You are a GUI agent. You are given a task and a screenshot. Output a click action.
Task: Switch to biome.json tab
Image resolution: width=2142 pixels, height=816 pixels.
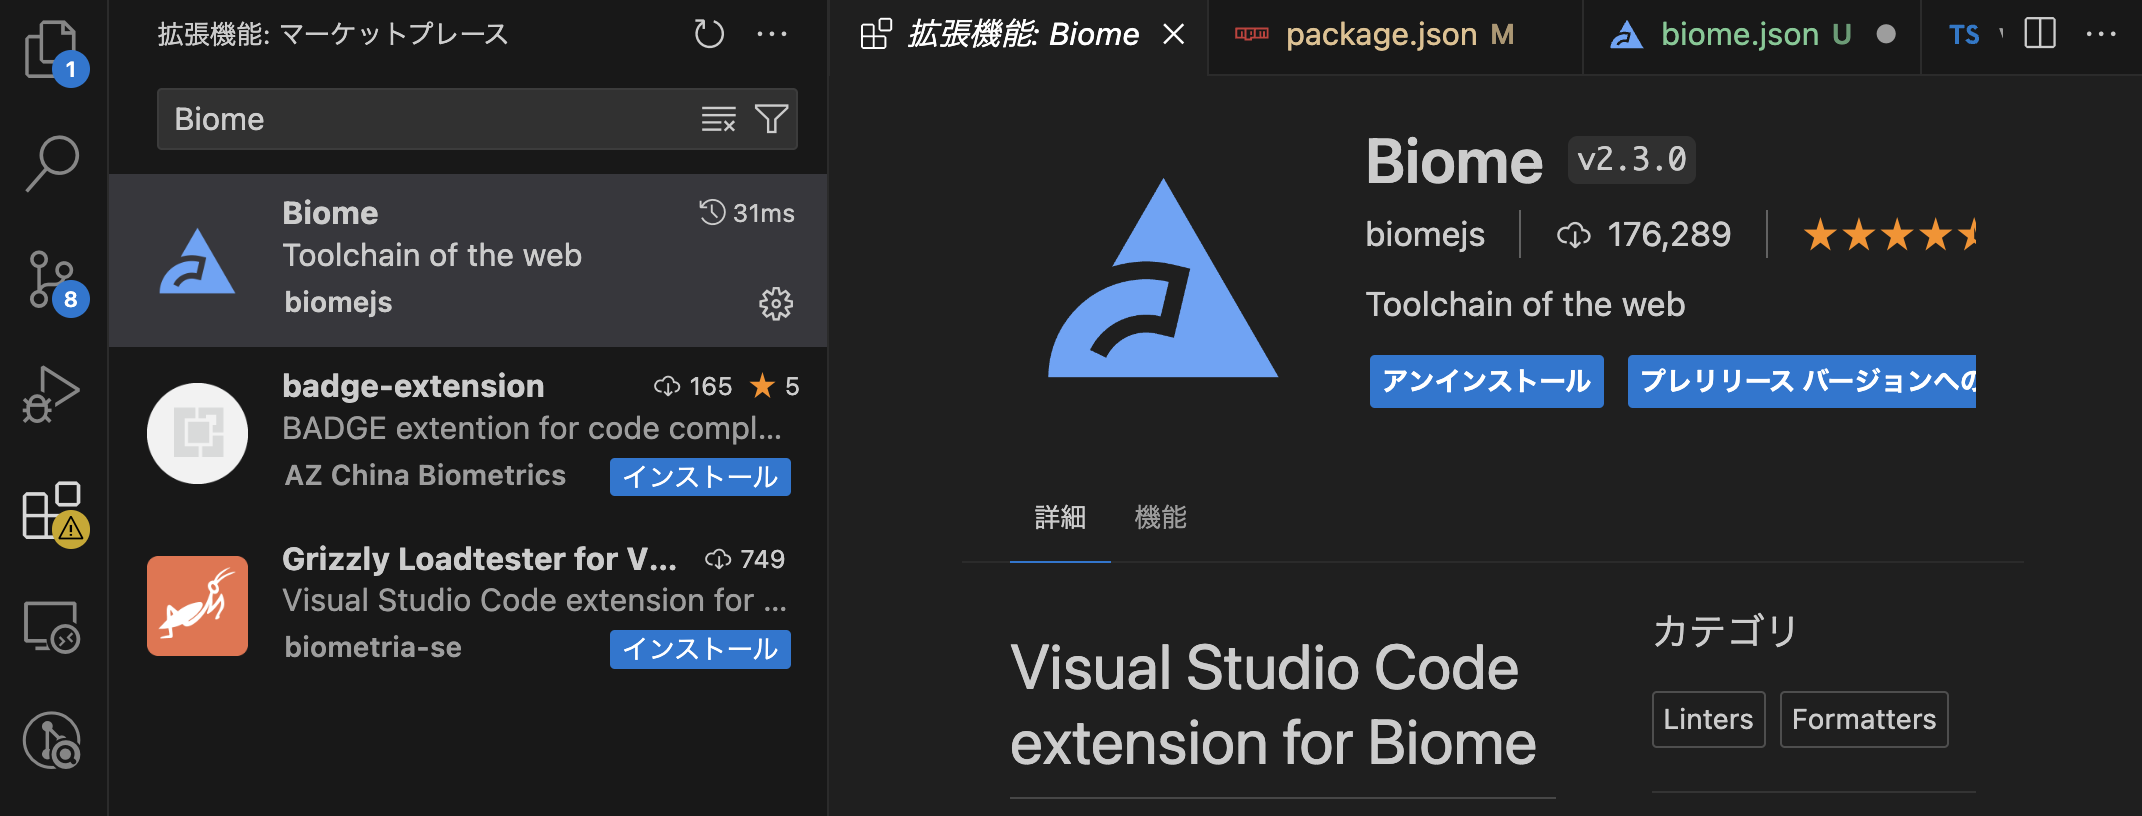pos(1752,35)
